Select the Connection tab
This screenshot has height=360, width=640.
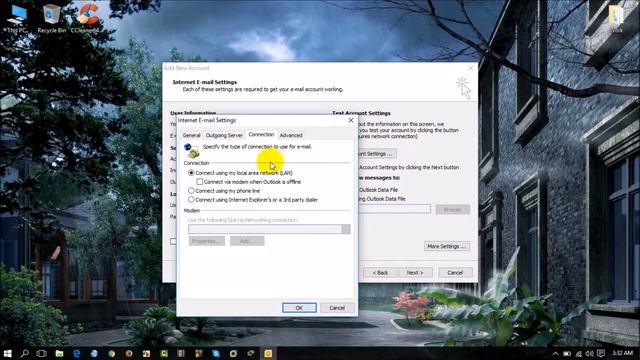point(261,134)
